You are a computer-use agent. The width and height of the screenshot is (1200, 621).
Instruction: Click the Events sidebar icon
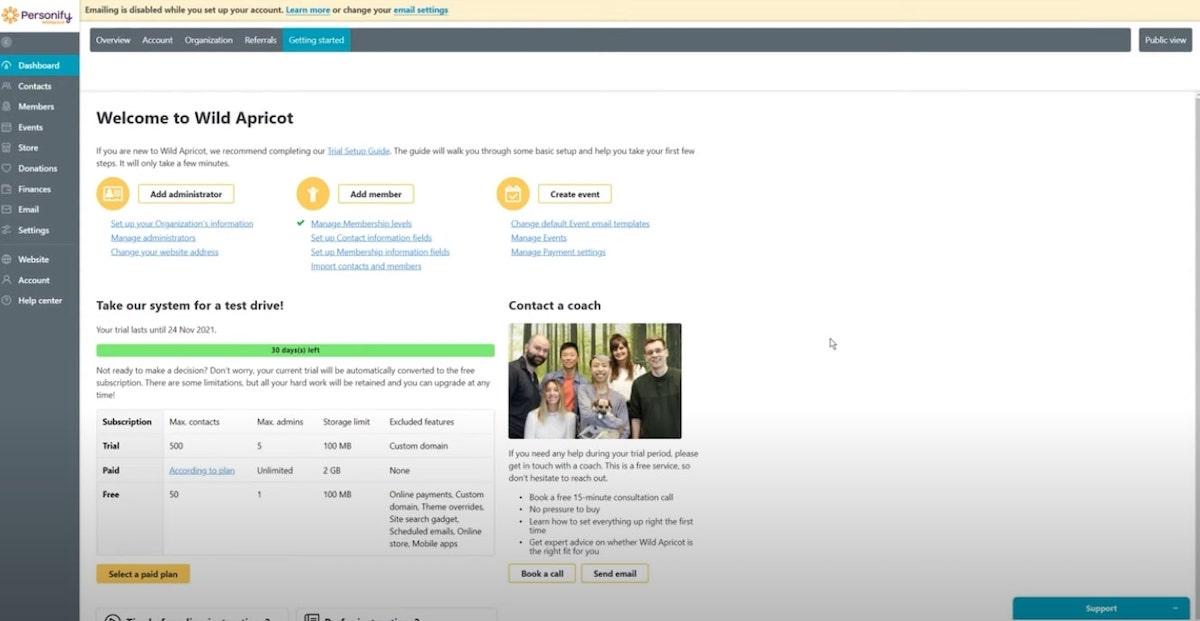pos(7,127)
